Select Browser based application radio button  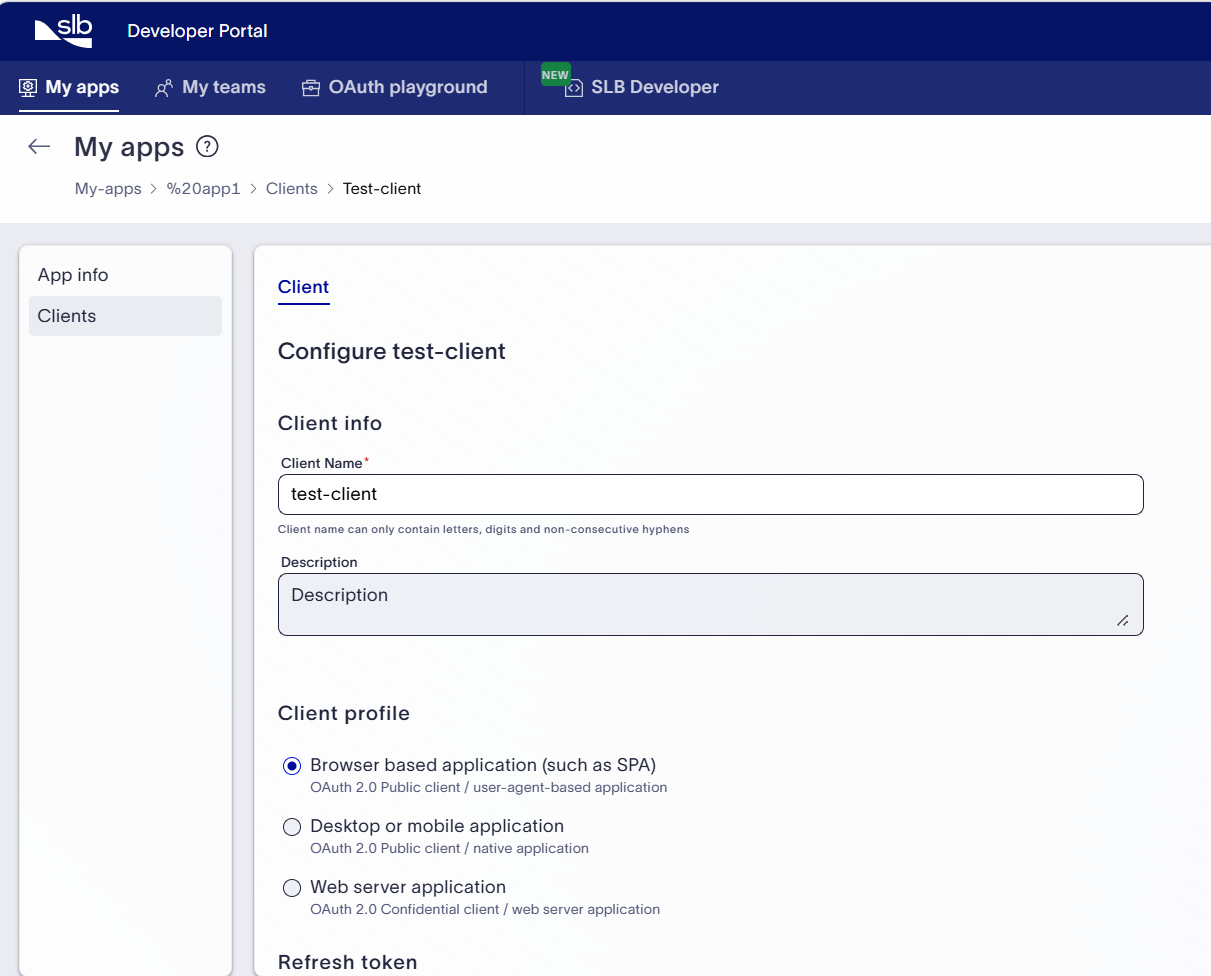[x=292, y=766]
